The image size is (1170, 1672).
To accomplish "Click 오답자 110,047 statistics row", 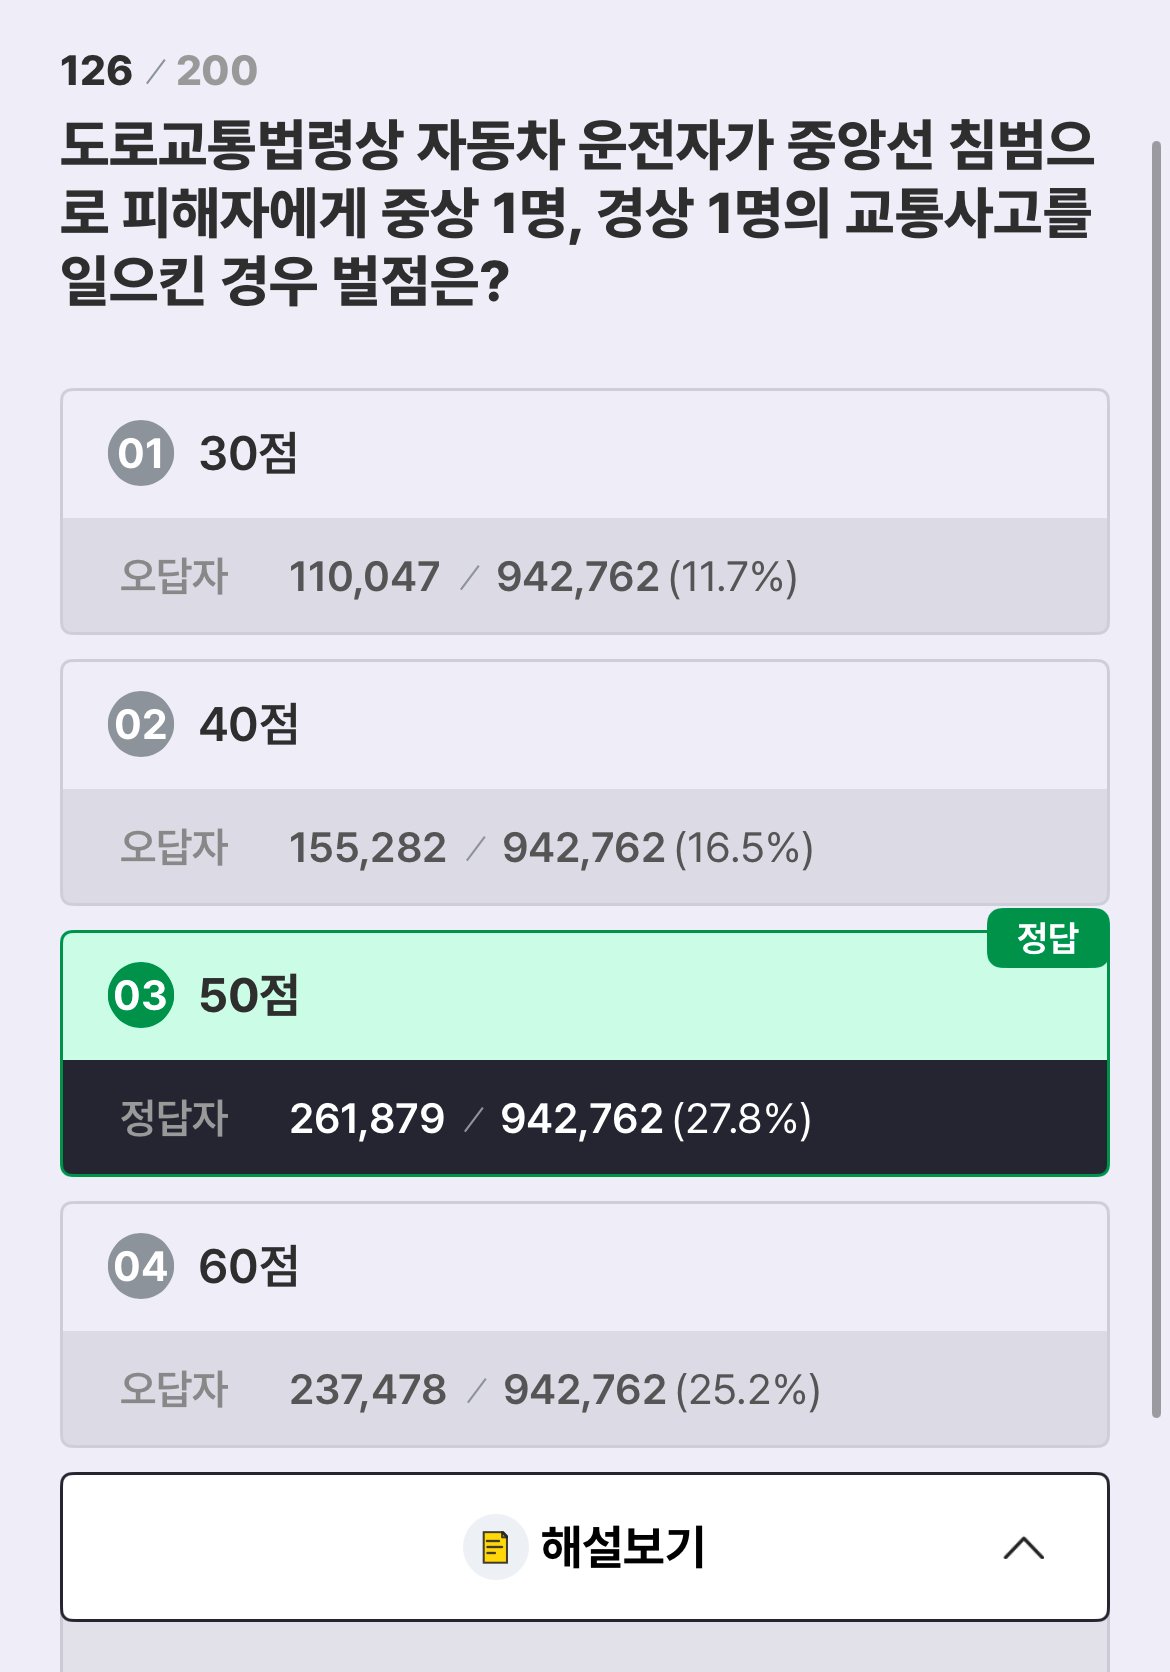I will 585,575.
